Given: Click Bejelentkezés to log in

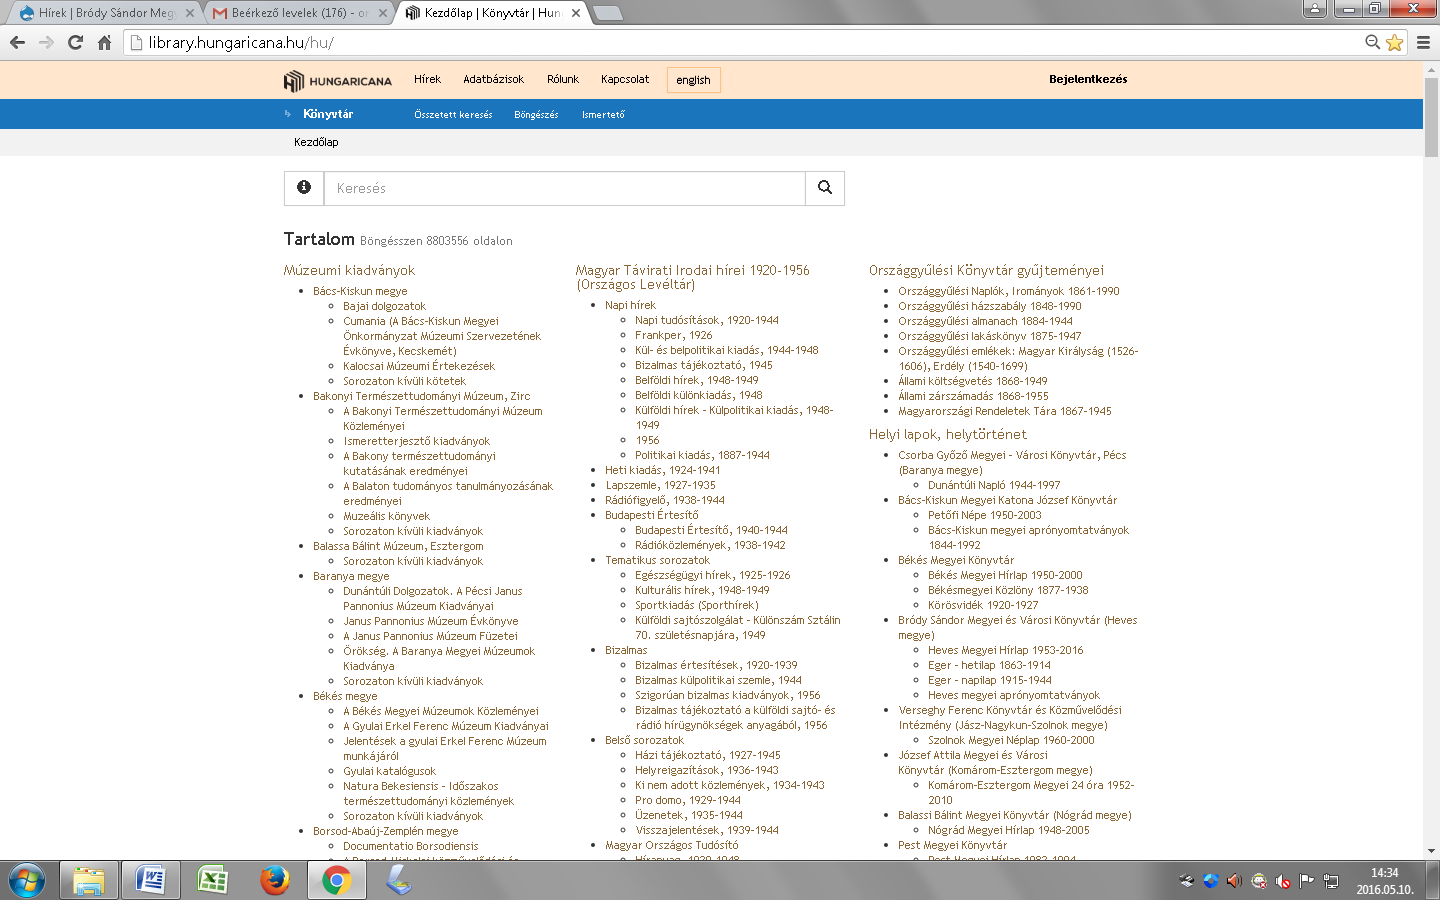Looking at the screenshot, I should [1088, 79].
